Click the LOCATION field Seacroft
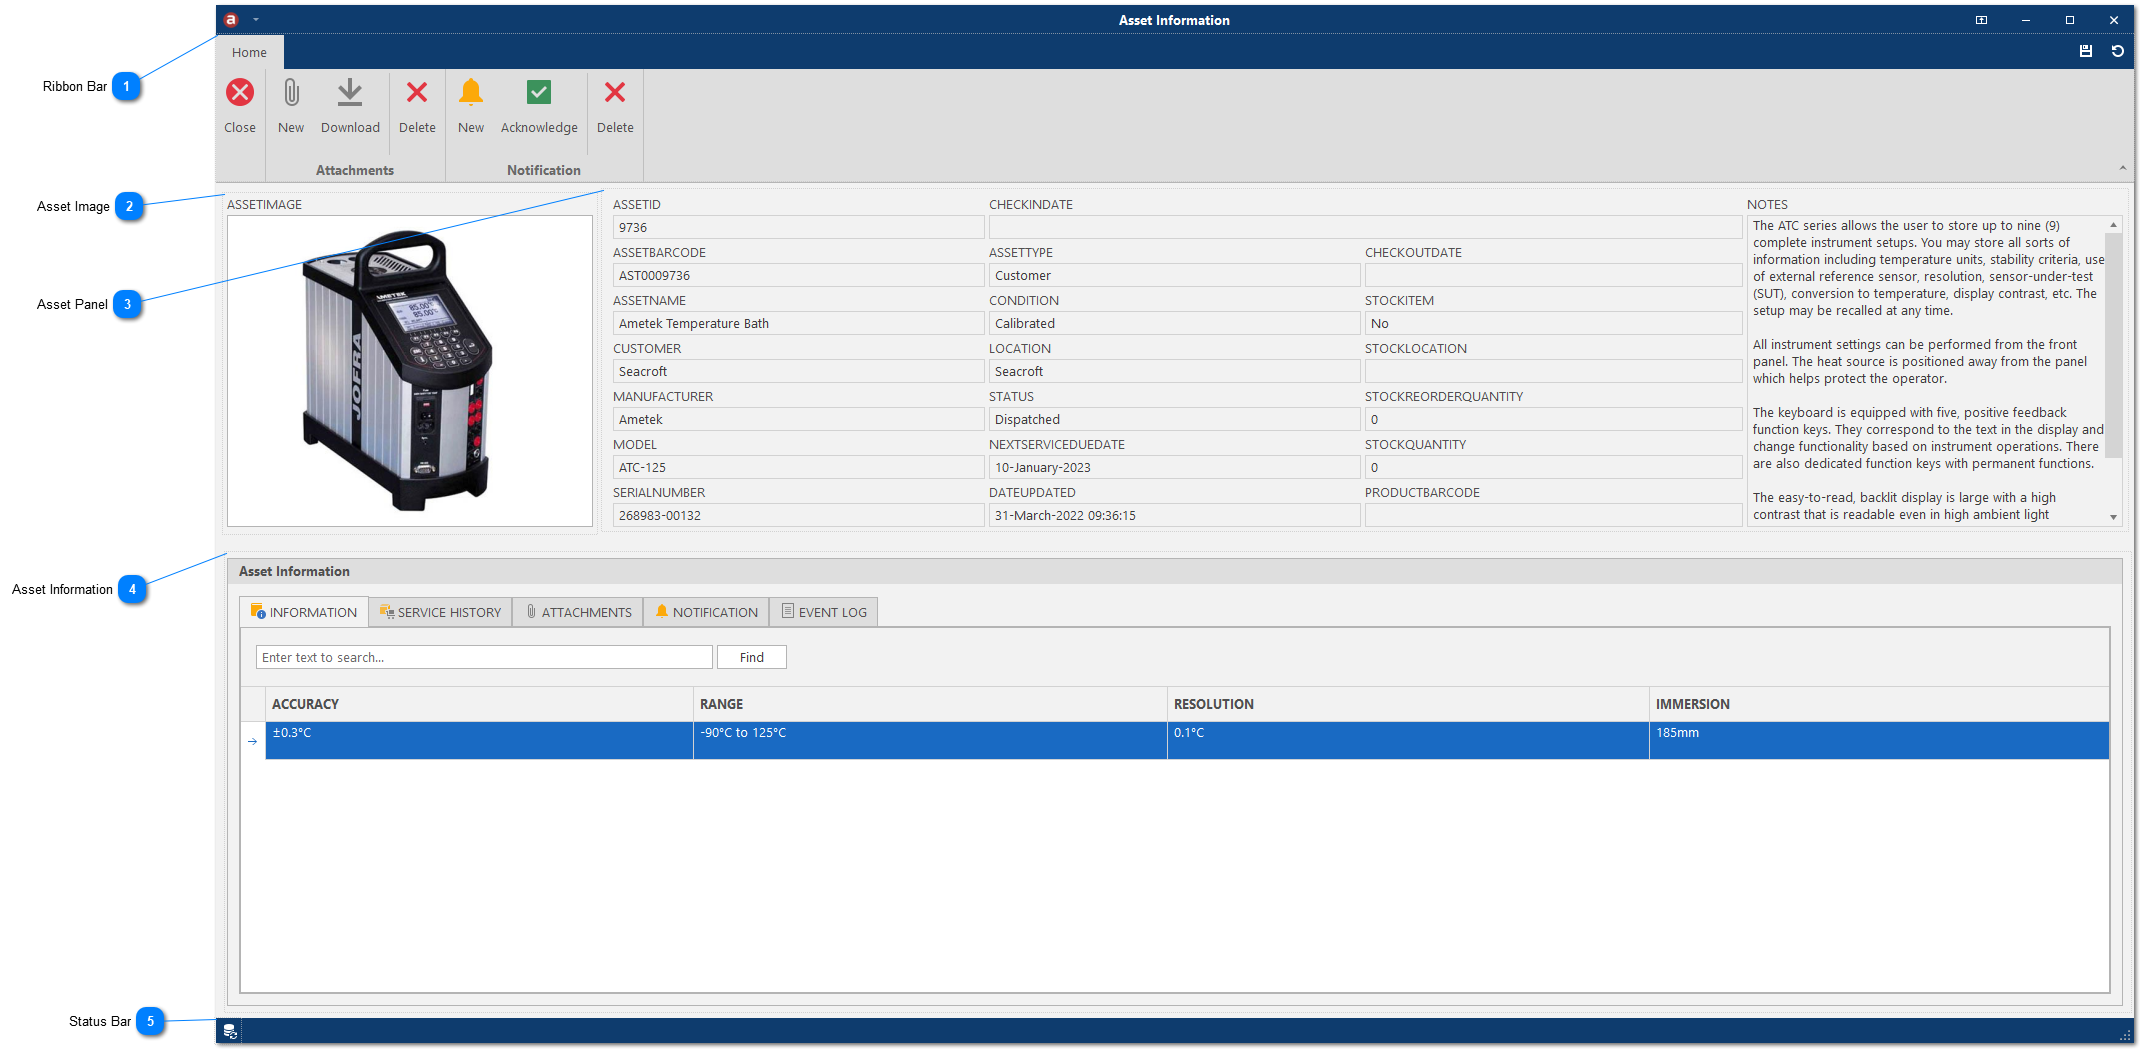Image resolution: width=2146 pixels, height=1056 pixels. point(1174,371)
